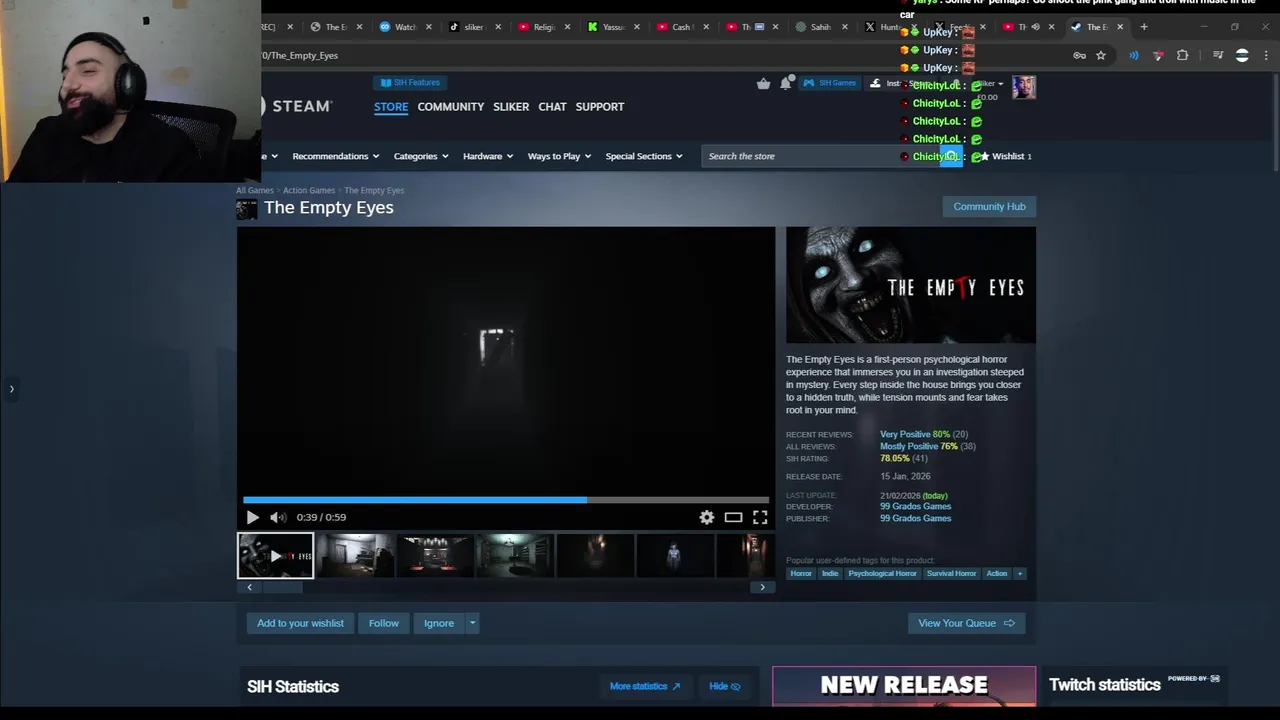Click the Steam logo
Screen dimensions: 1280x720
pos(297,106)
